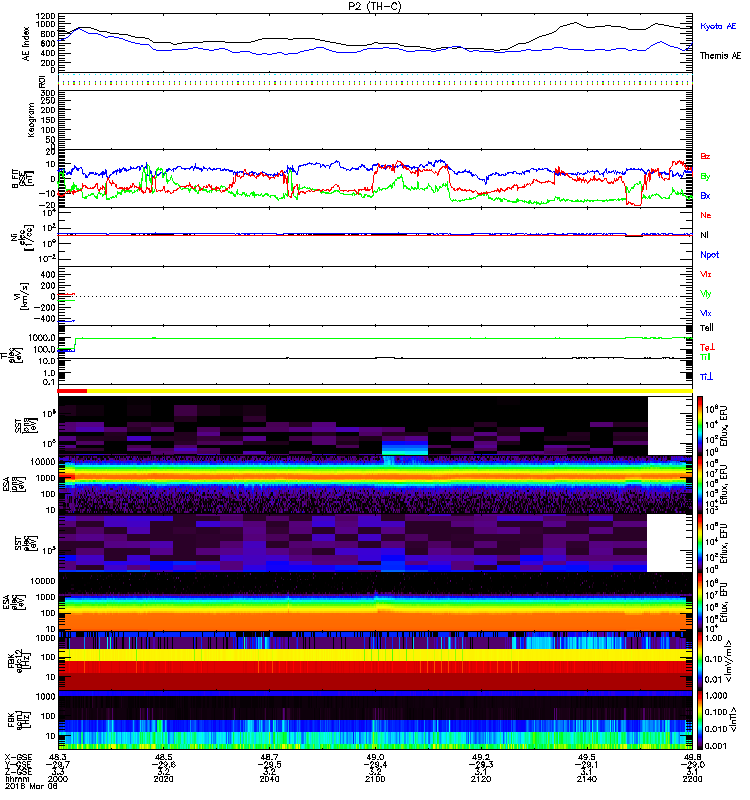The image size is (750, 800).
Task: Click the 'Vi [km/s]' axis label
Action: [23, 296]
